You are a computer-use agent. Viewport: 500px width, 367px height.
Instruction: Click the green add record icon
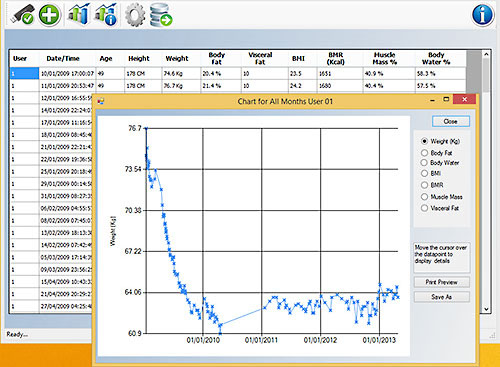tap(49, 14)
